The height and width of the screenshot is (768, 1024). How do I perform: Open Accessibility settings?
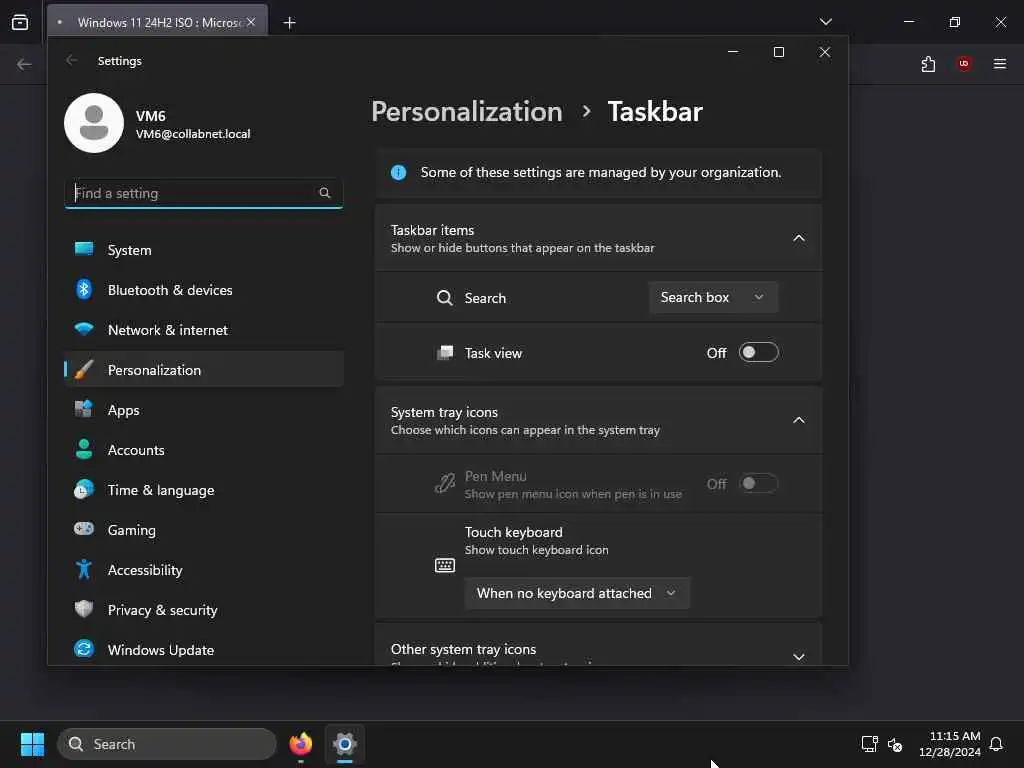click(204, 570)
